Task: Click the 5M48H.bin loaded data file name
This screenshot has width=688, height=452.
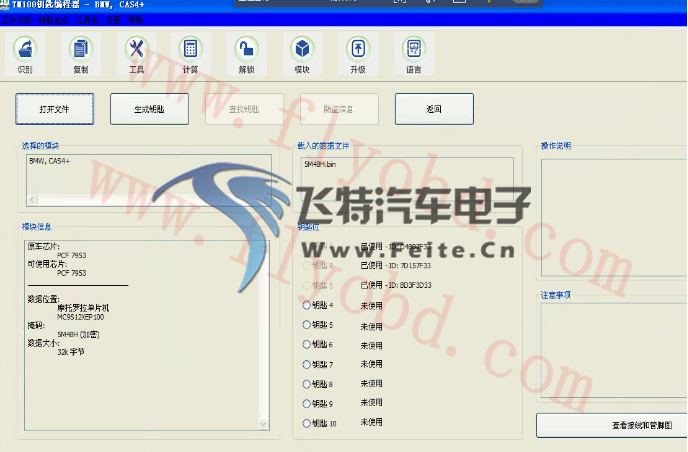Action: pyautogui.click(x=320, y=164)
